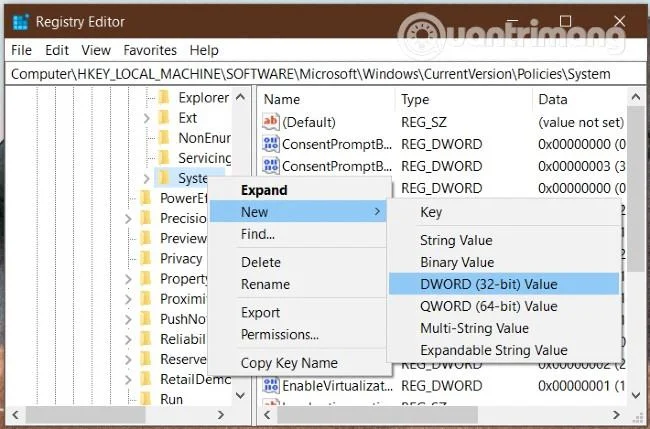Select DWORD (32-bit) Value
The height and width of the screenshot is (429, 650).
[x=504, y=284]
